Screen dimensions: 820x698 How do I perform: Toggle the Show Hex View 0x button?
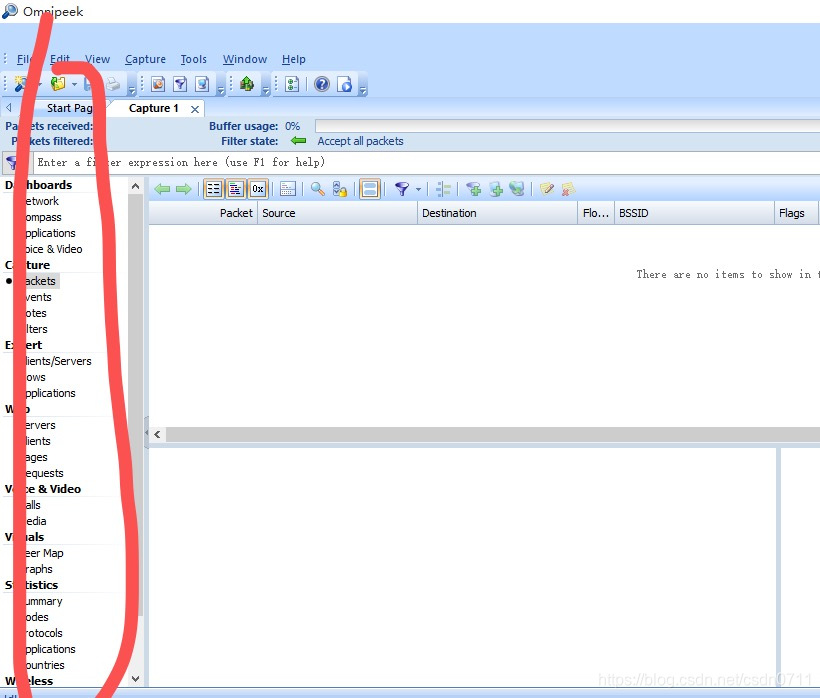click(258, 189)
